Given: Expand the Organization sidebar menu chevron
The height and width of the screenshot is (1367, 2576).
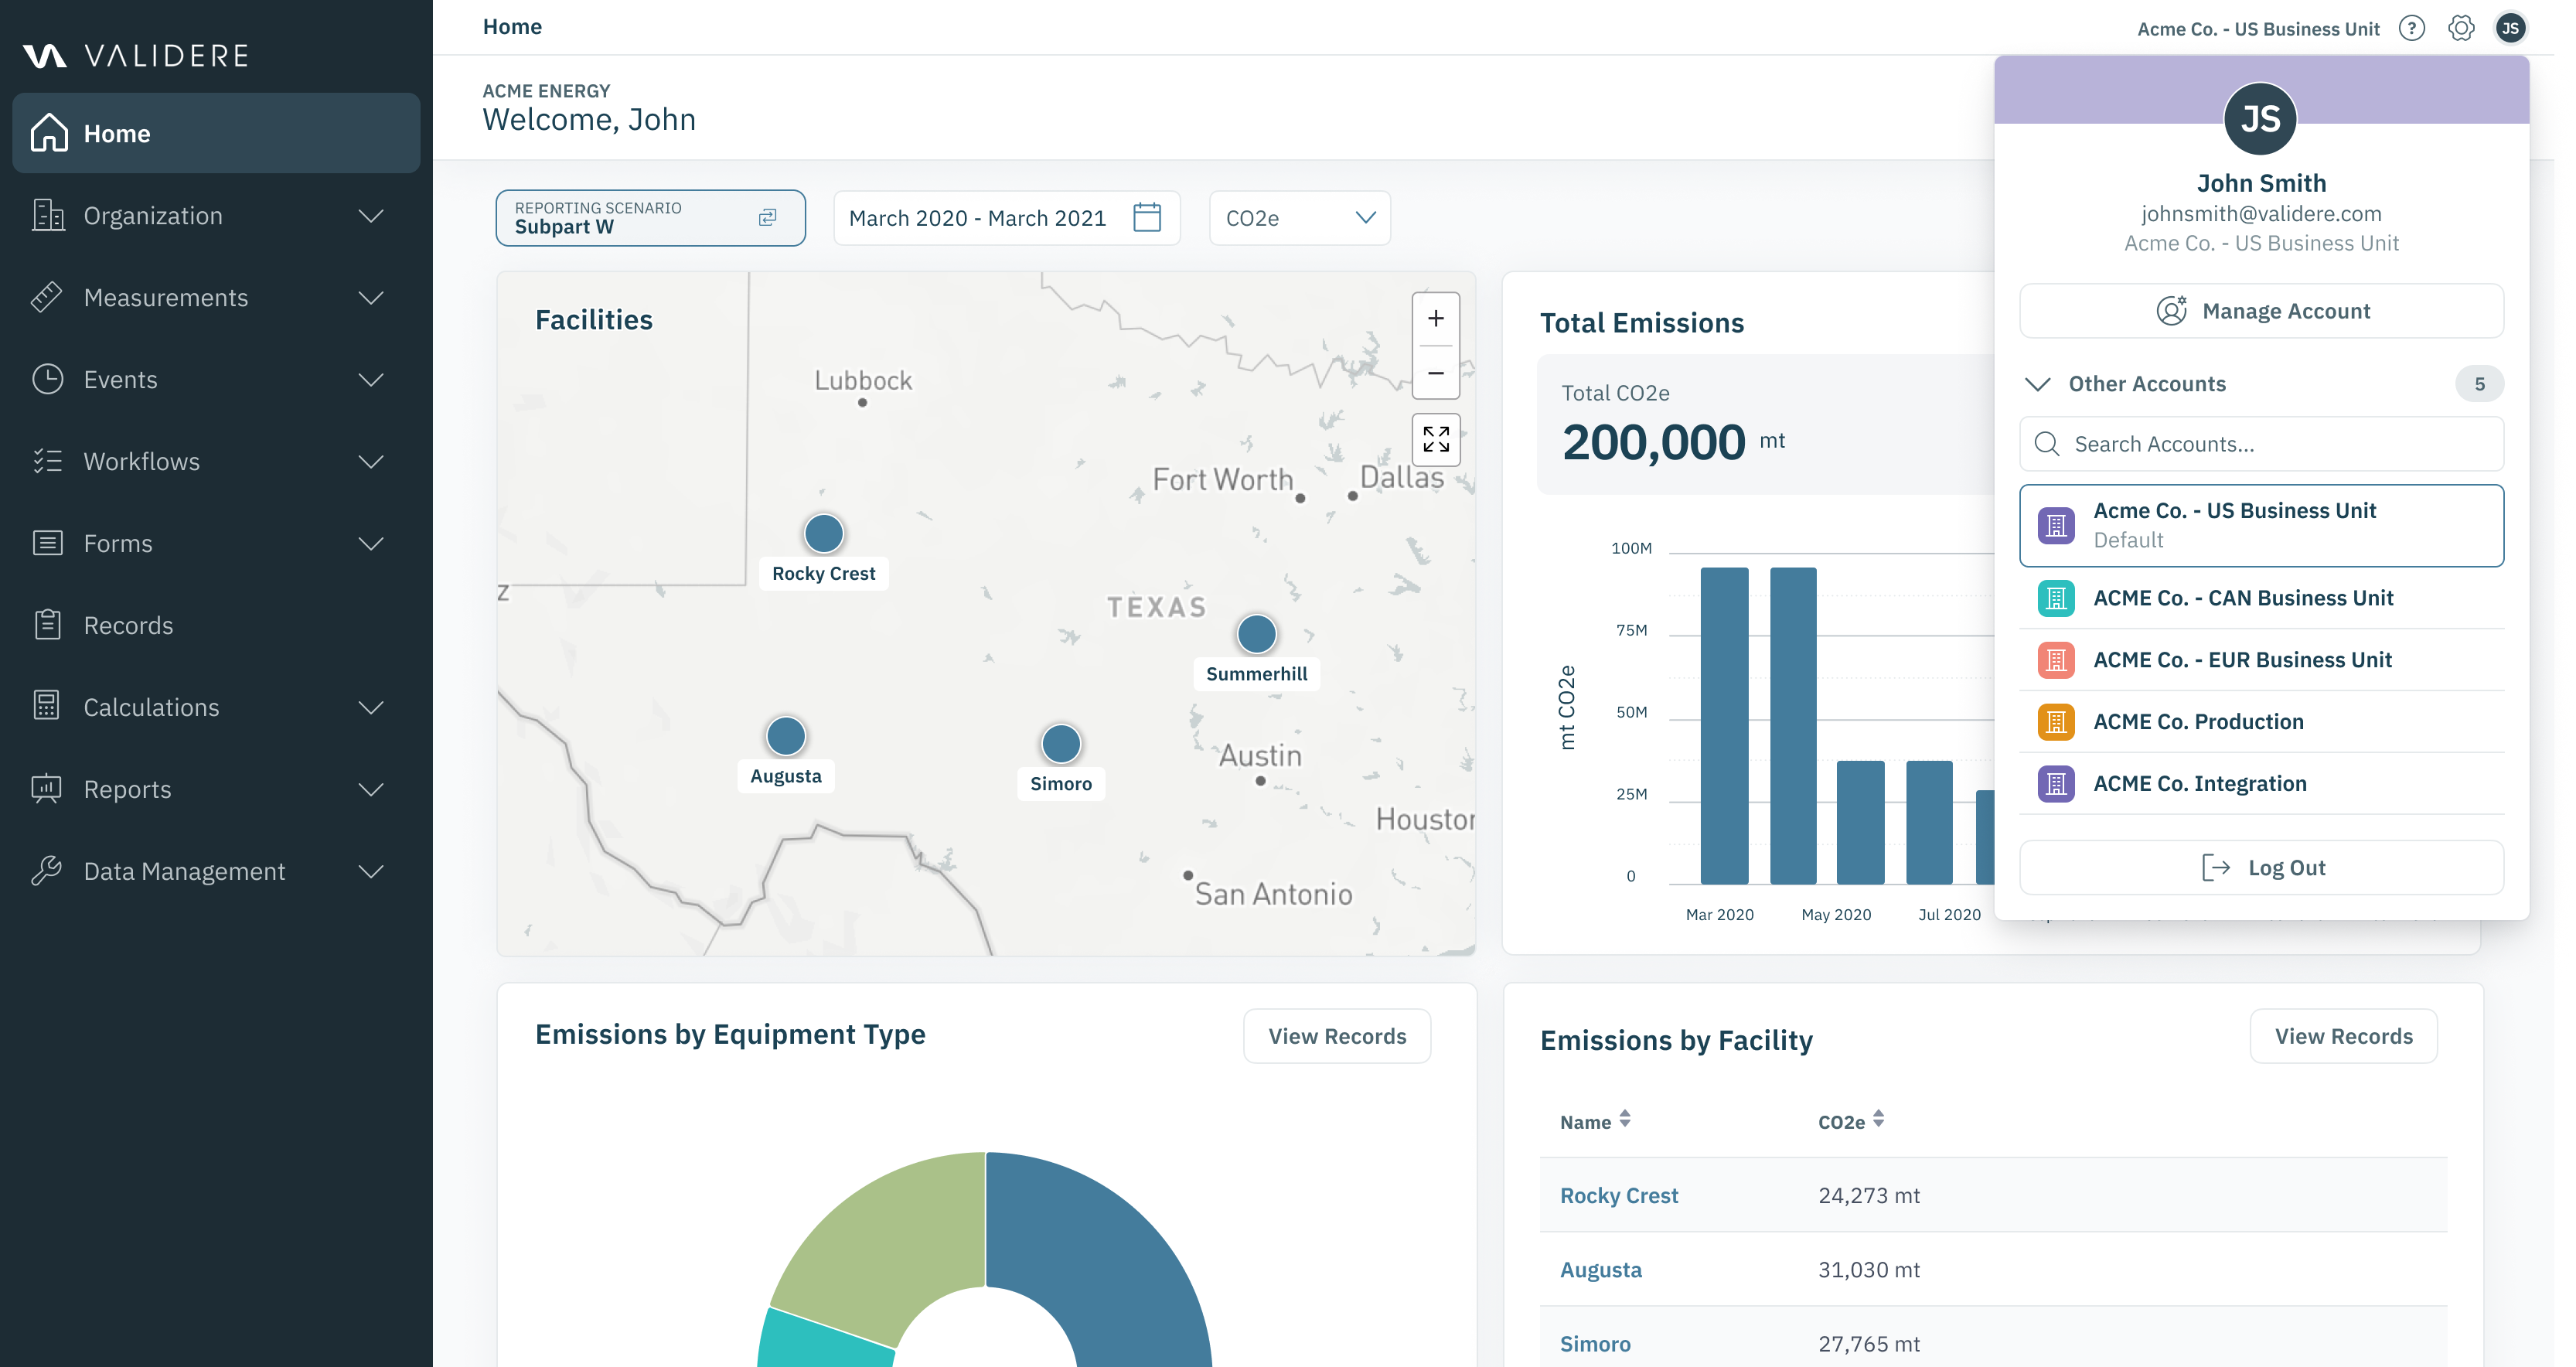Looking at the screenshot, I should pyautogui.click(x=371, y=216).
